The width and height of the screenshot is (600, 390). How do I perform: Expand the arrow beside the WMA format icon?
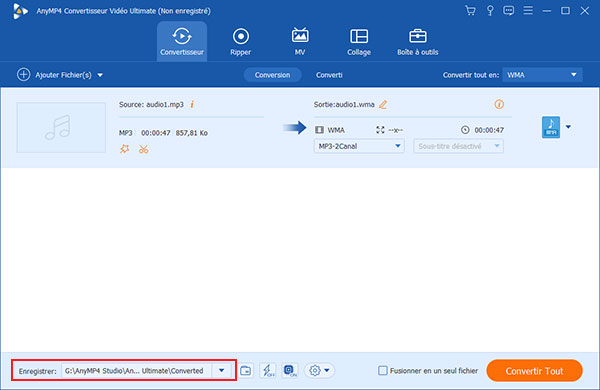tap(569, 127)
